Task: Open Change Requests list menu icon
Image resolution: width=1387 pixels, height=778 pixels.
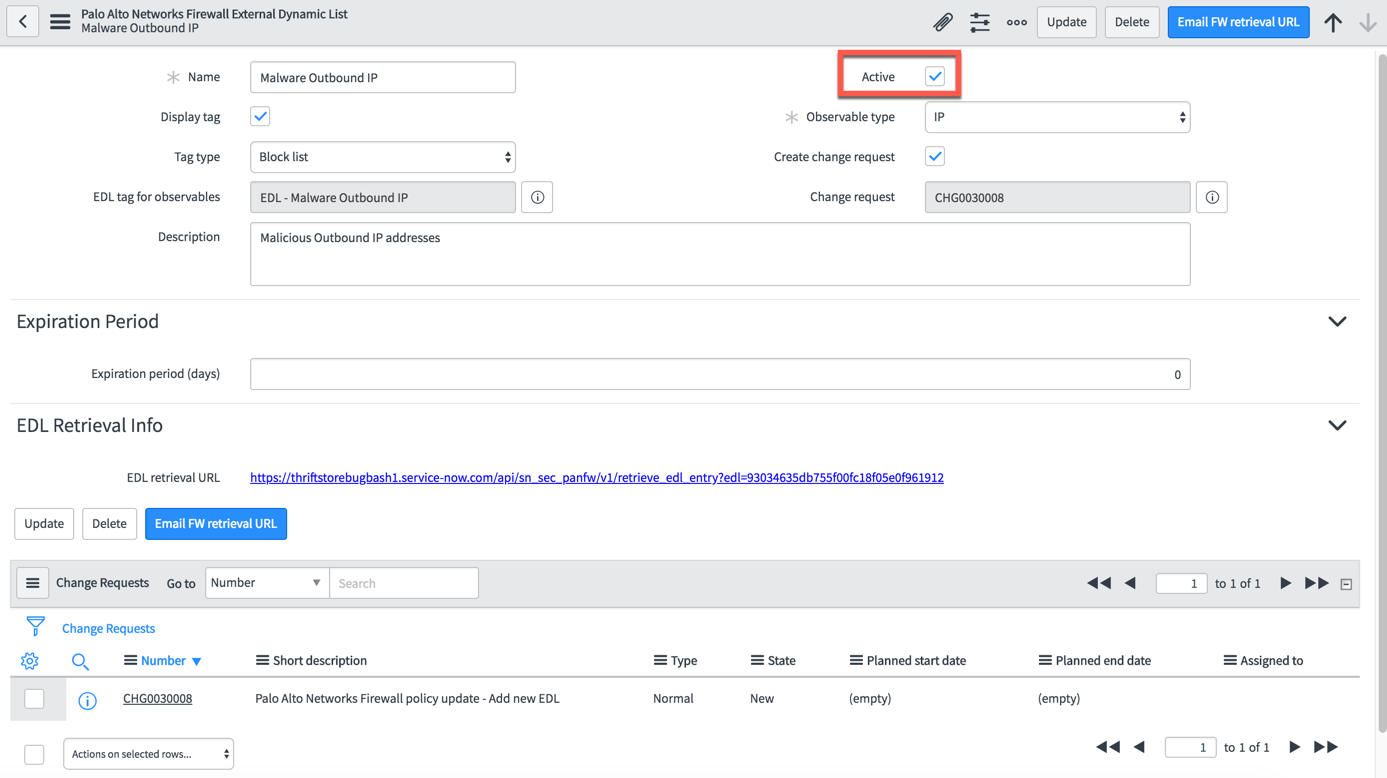Action: point(33,583)
